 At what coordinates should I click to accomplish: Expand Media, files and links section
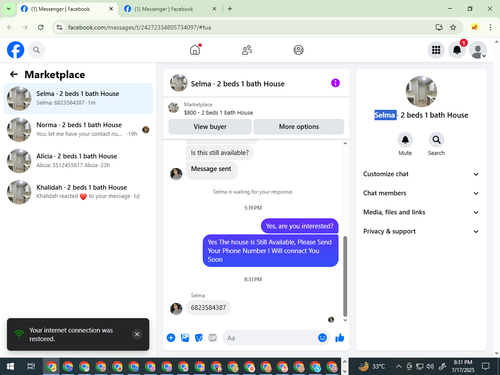pos(421,212)
